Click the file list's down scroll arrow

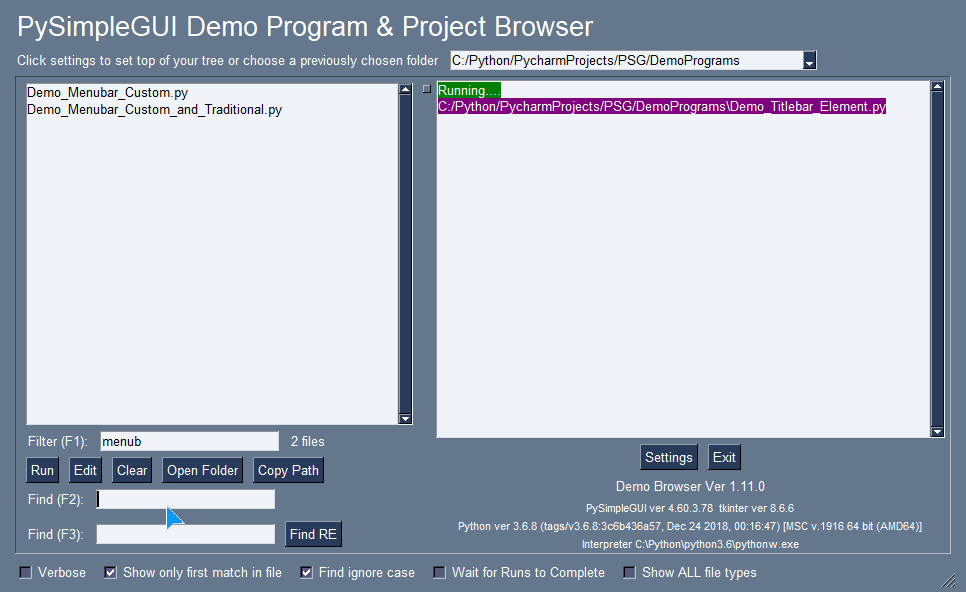click(406, 418)
